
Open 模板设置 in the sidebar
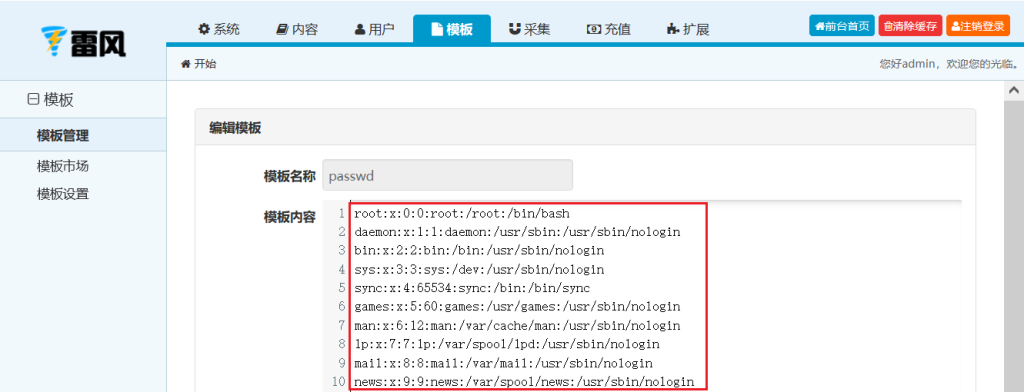(63, 194)
